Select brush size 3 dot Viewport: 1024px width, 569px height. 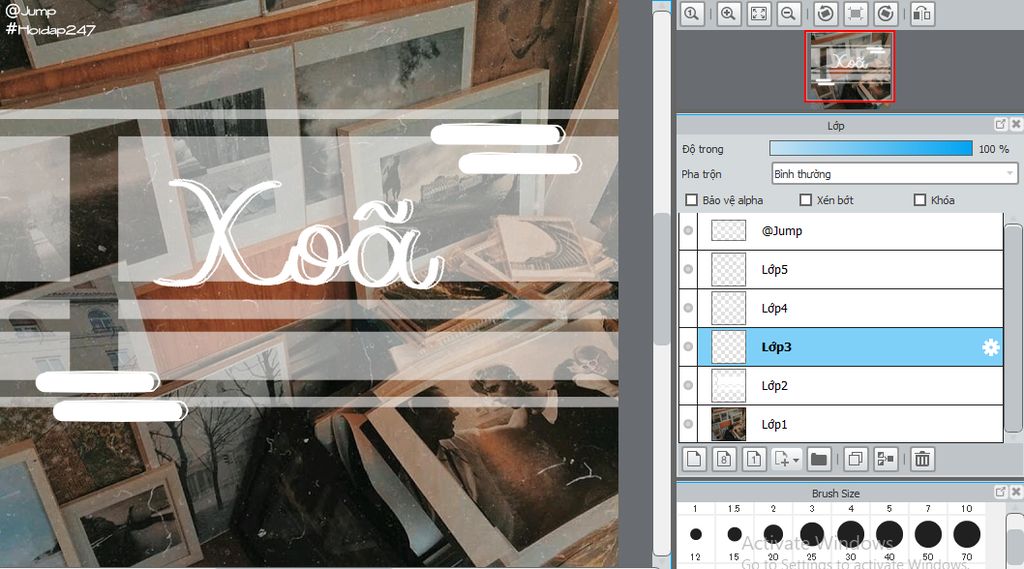pos(812,534)
